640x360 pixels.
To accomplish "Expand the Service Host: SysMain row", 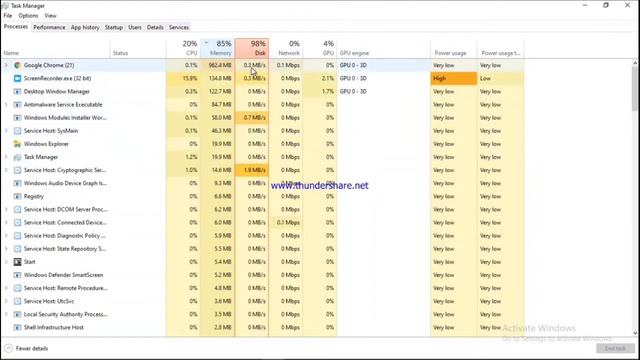I will coord(6,131).
